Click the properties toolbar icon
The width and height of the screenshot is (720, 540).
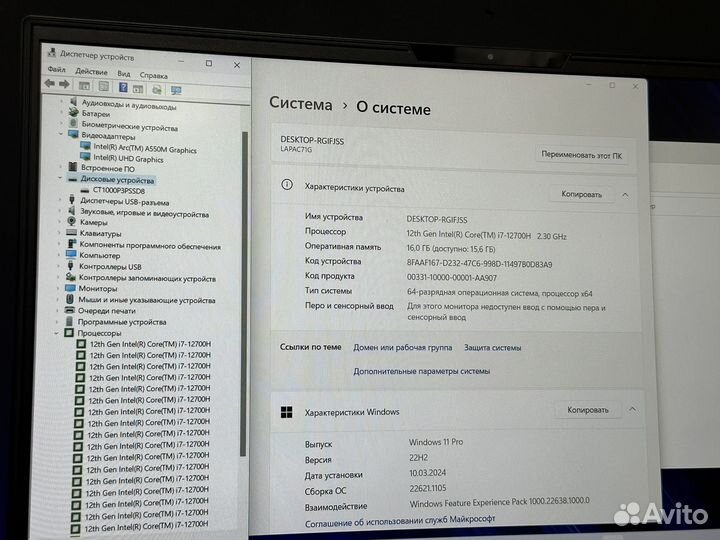(x=104, y=86)
